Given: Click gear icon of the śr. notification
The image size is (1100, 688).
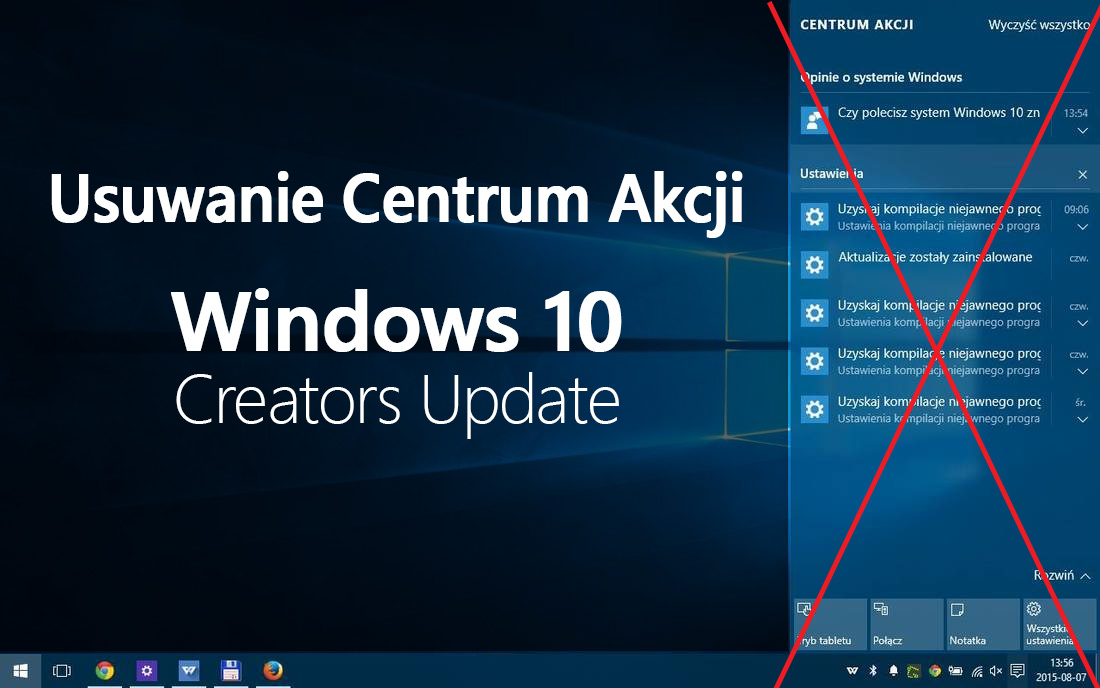Looking at the screenshot, I should [814, 409].
